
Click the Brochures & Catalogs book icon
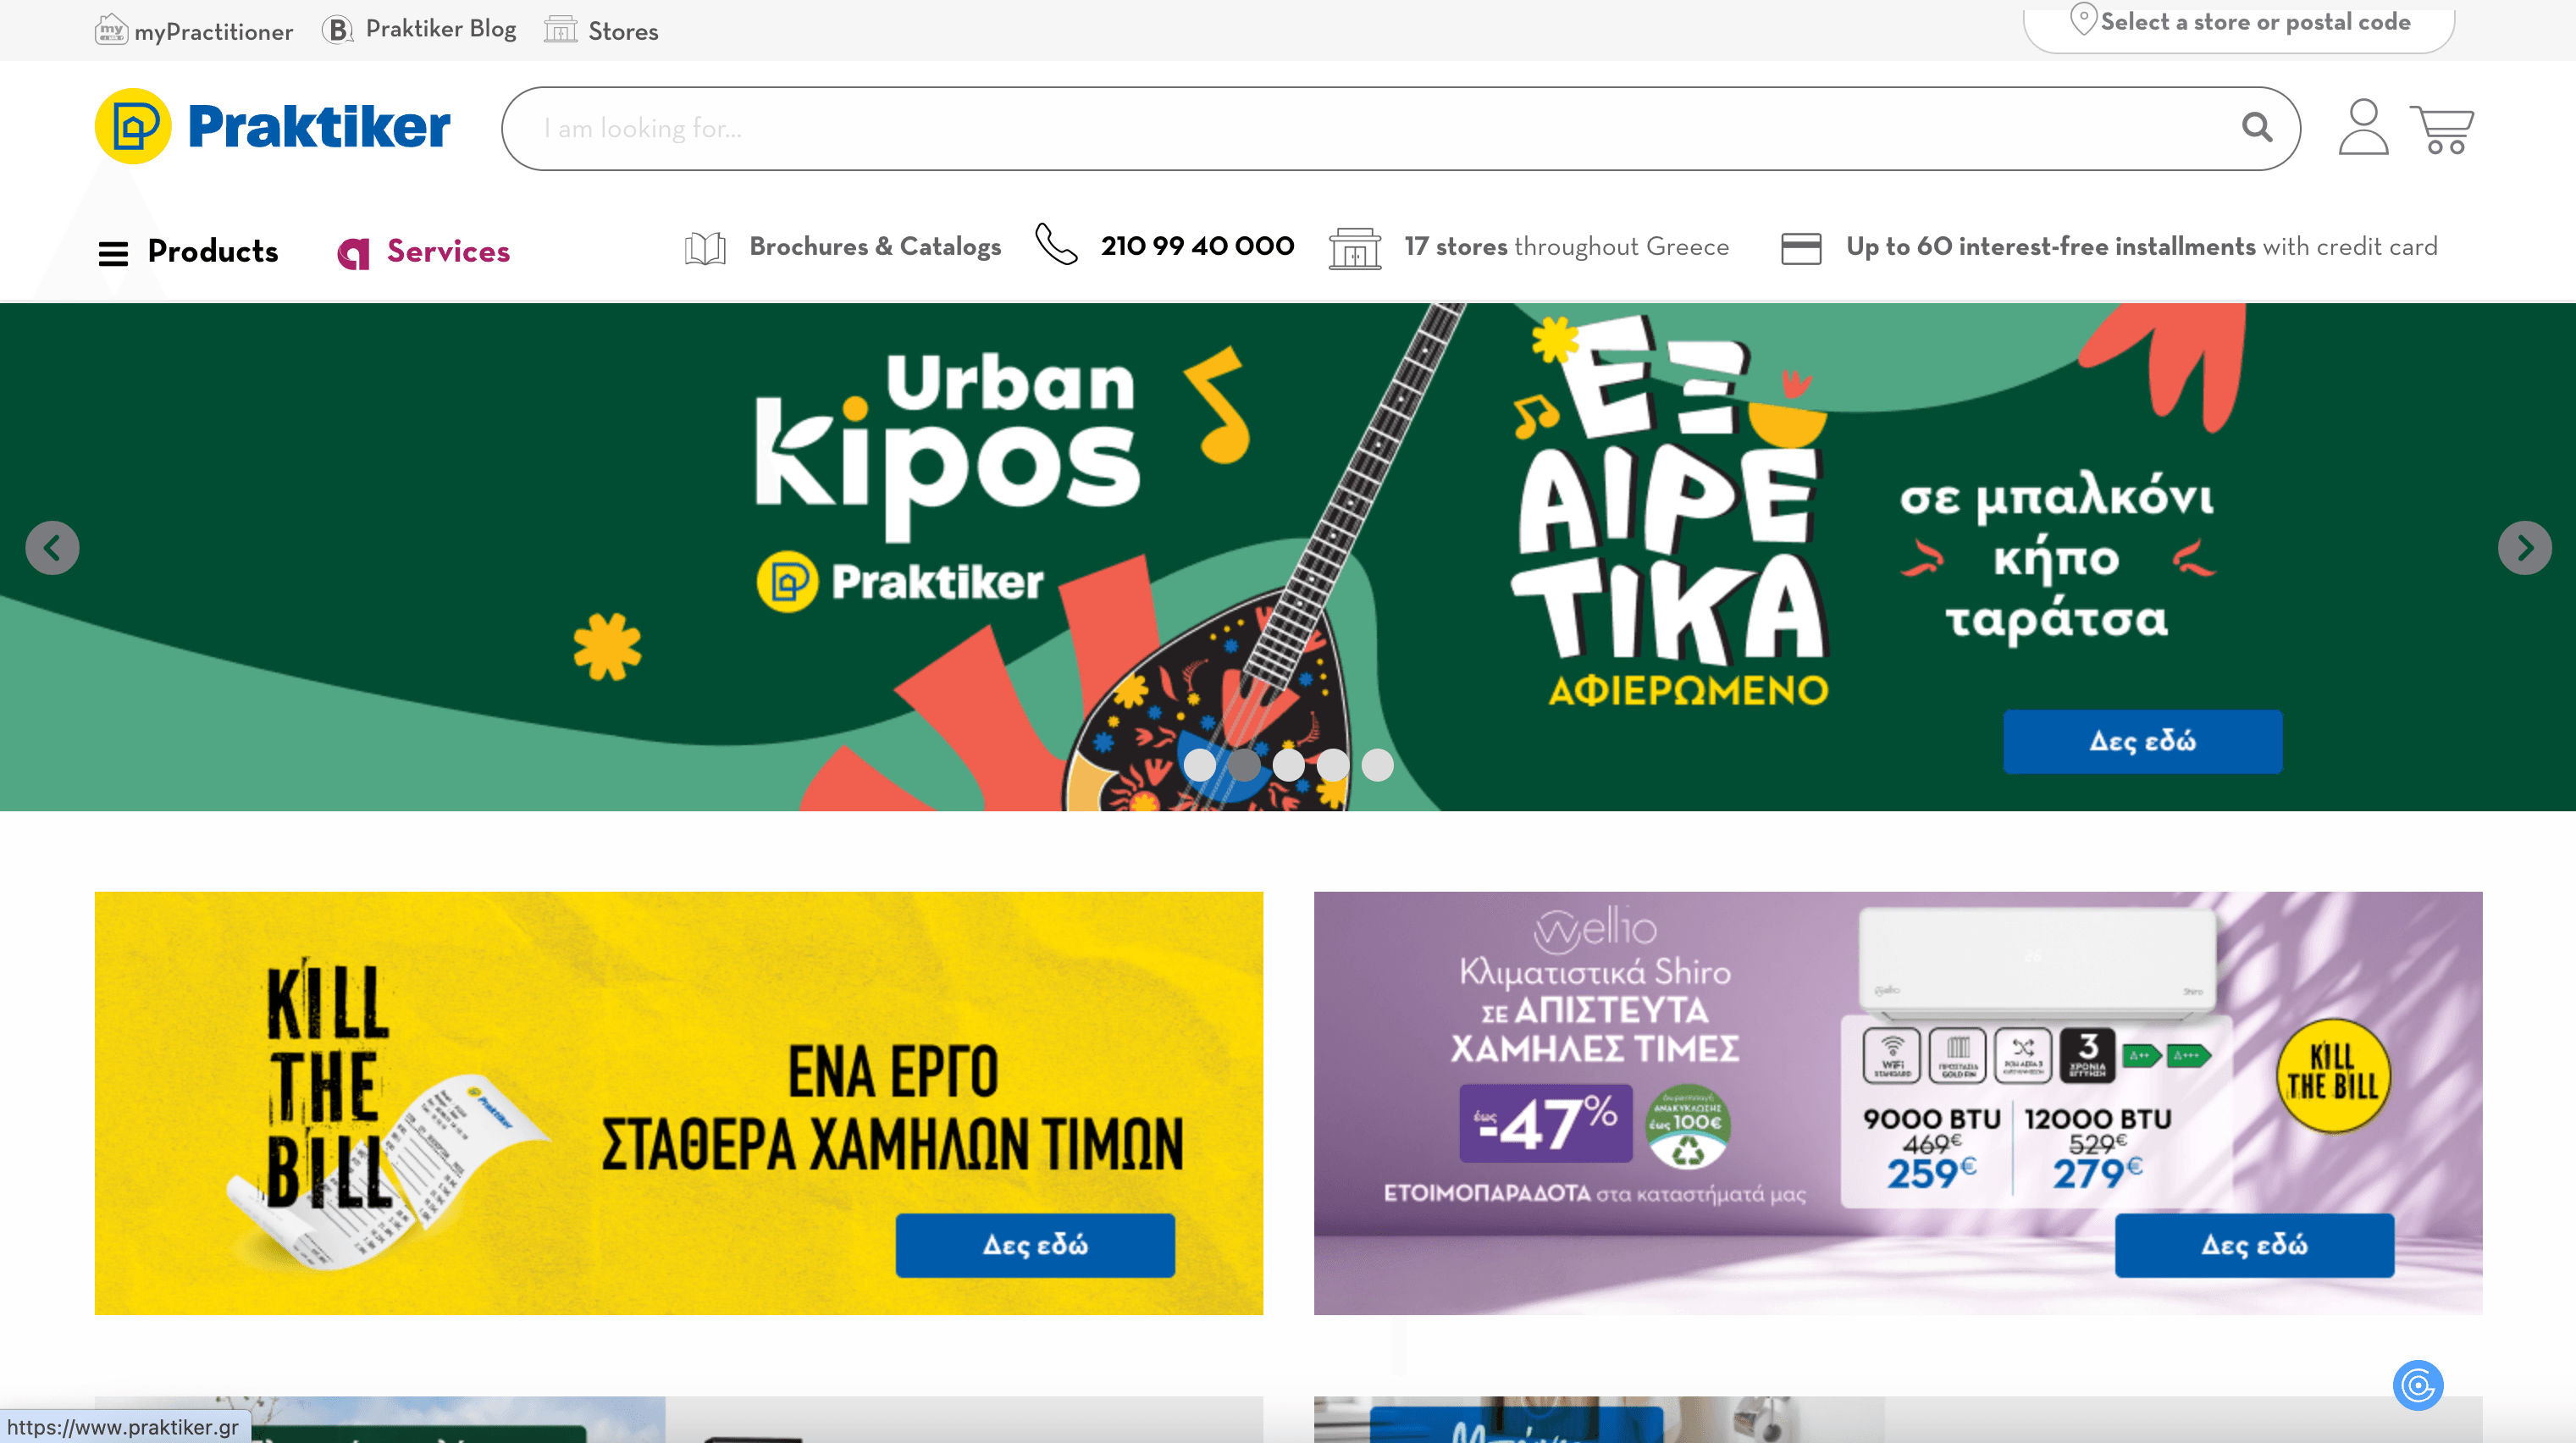705,248
